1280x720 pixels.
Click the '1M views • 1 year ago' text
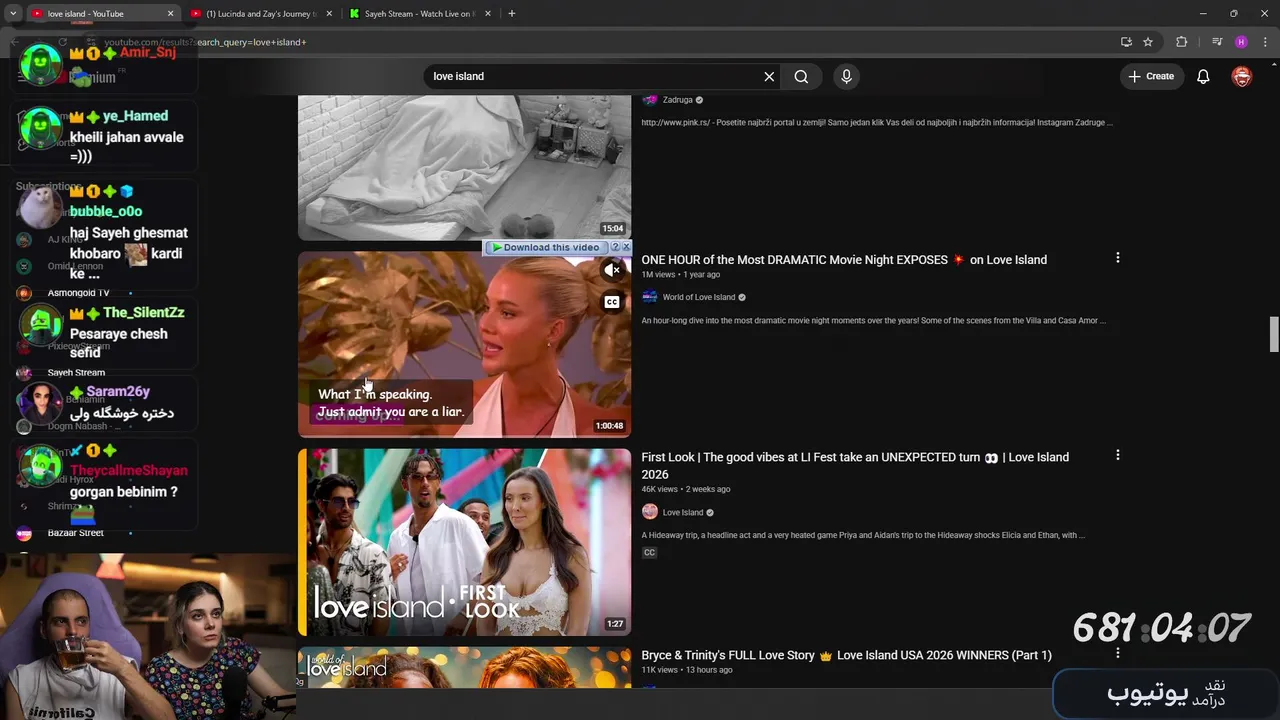(681, 274)
